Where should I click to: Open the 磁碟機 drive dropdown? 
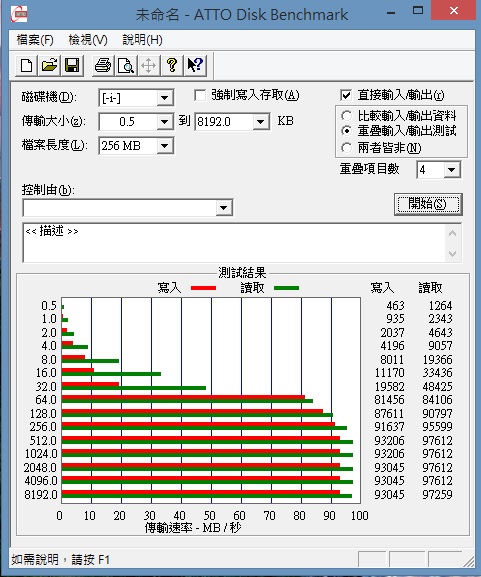[x=165, y=98]
